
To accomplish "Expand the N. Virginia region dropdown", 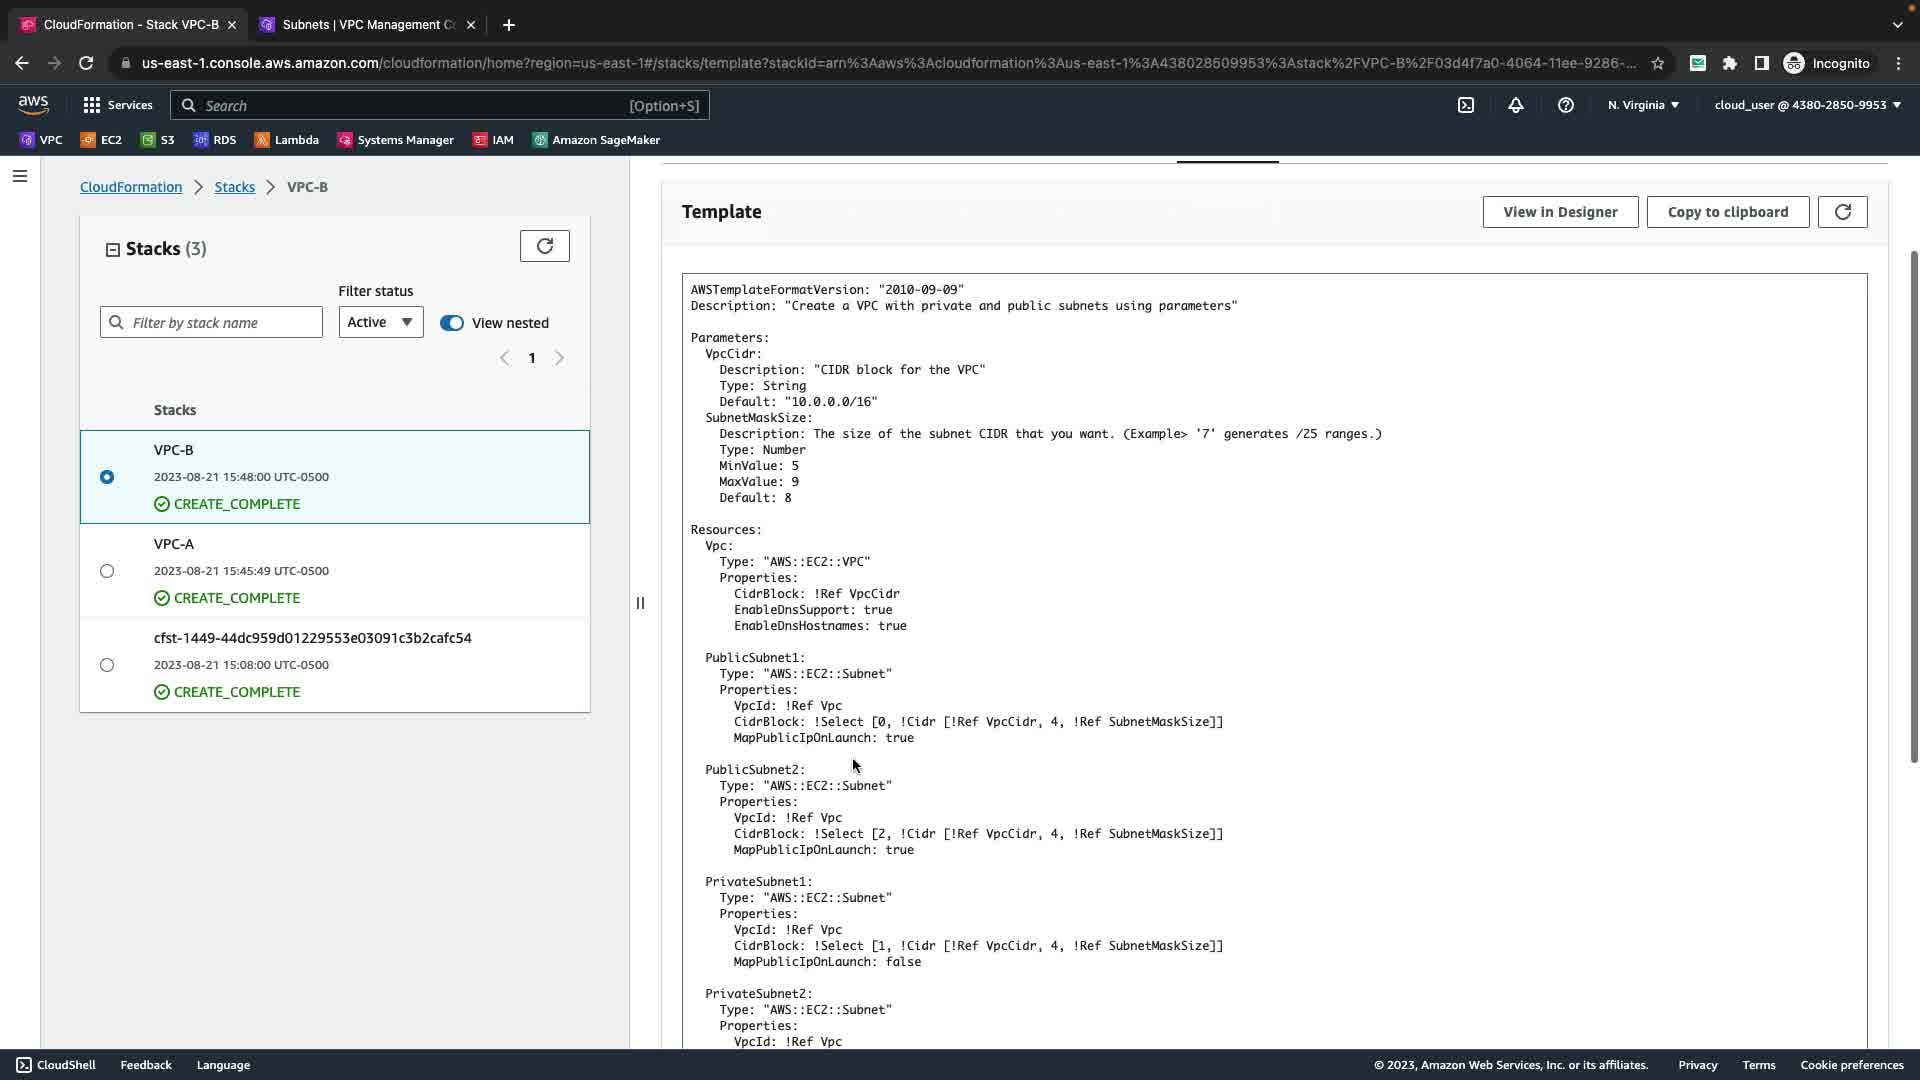I will 1643,105.
